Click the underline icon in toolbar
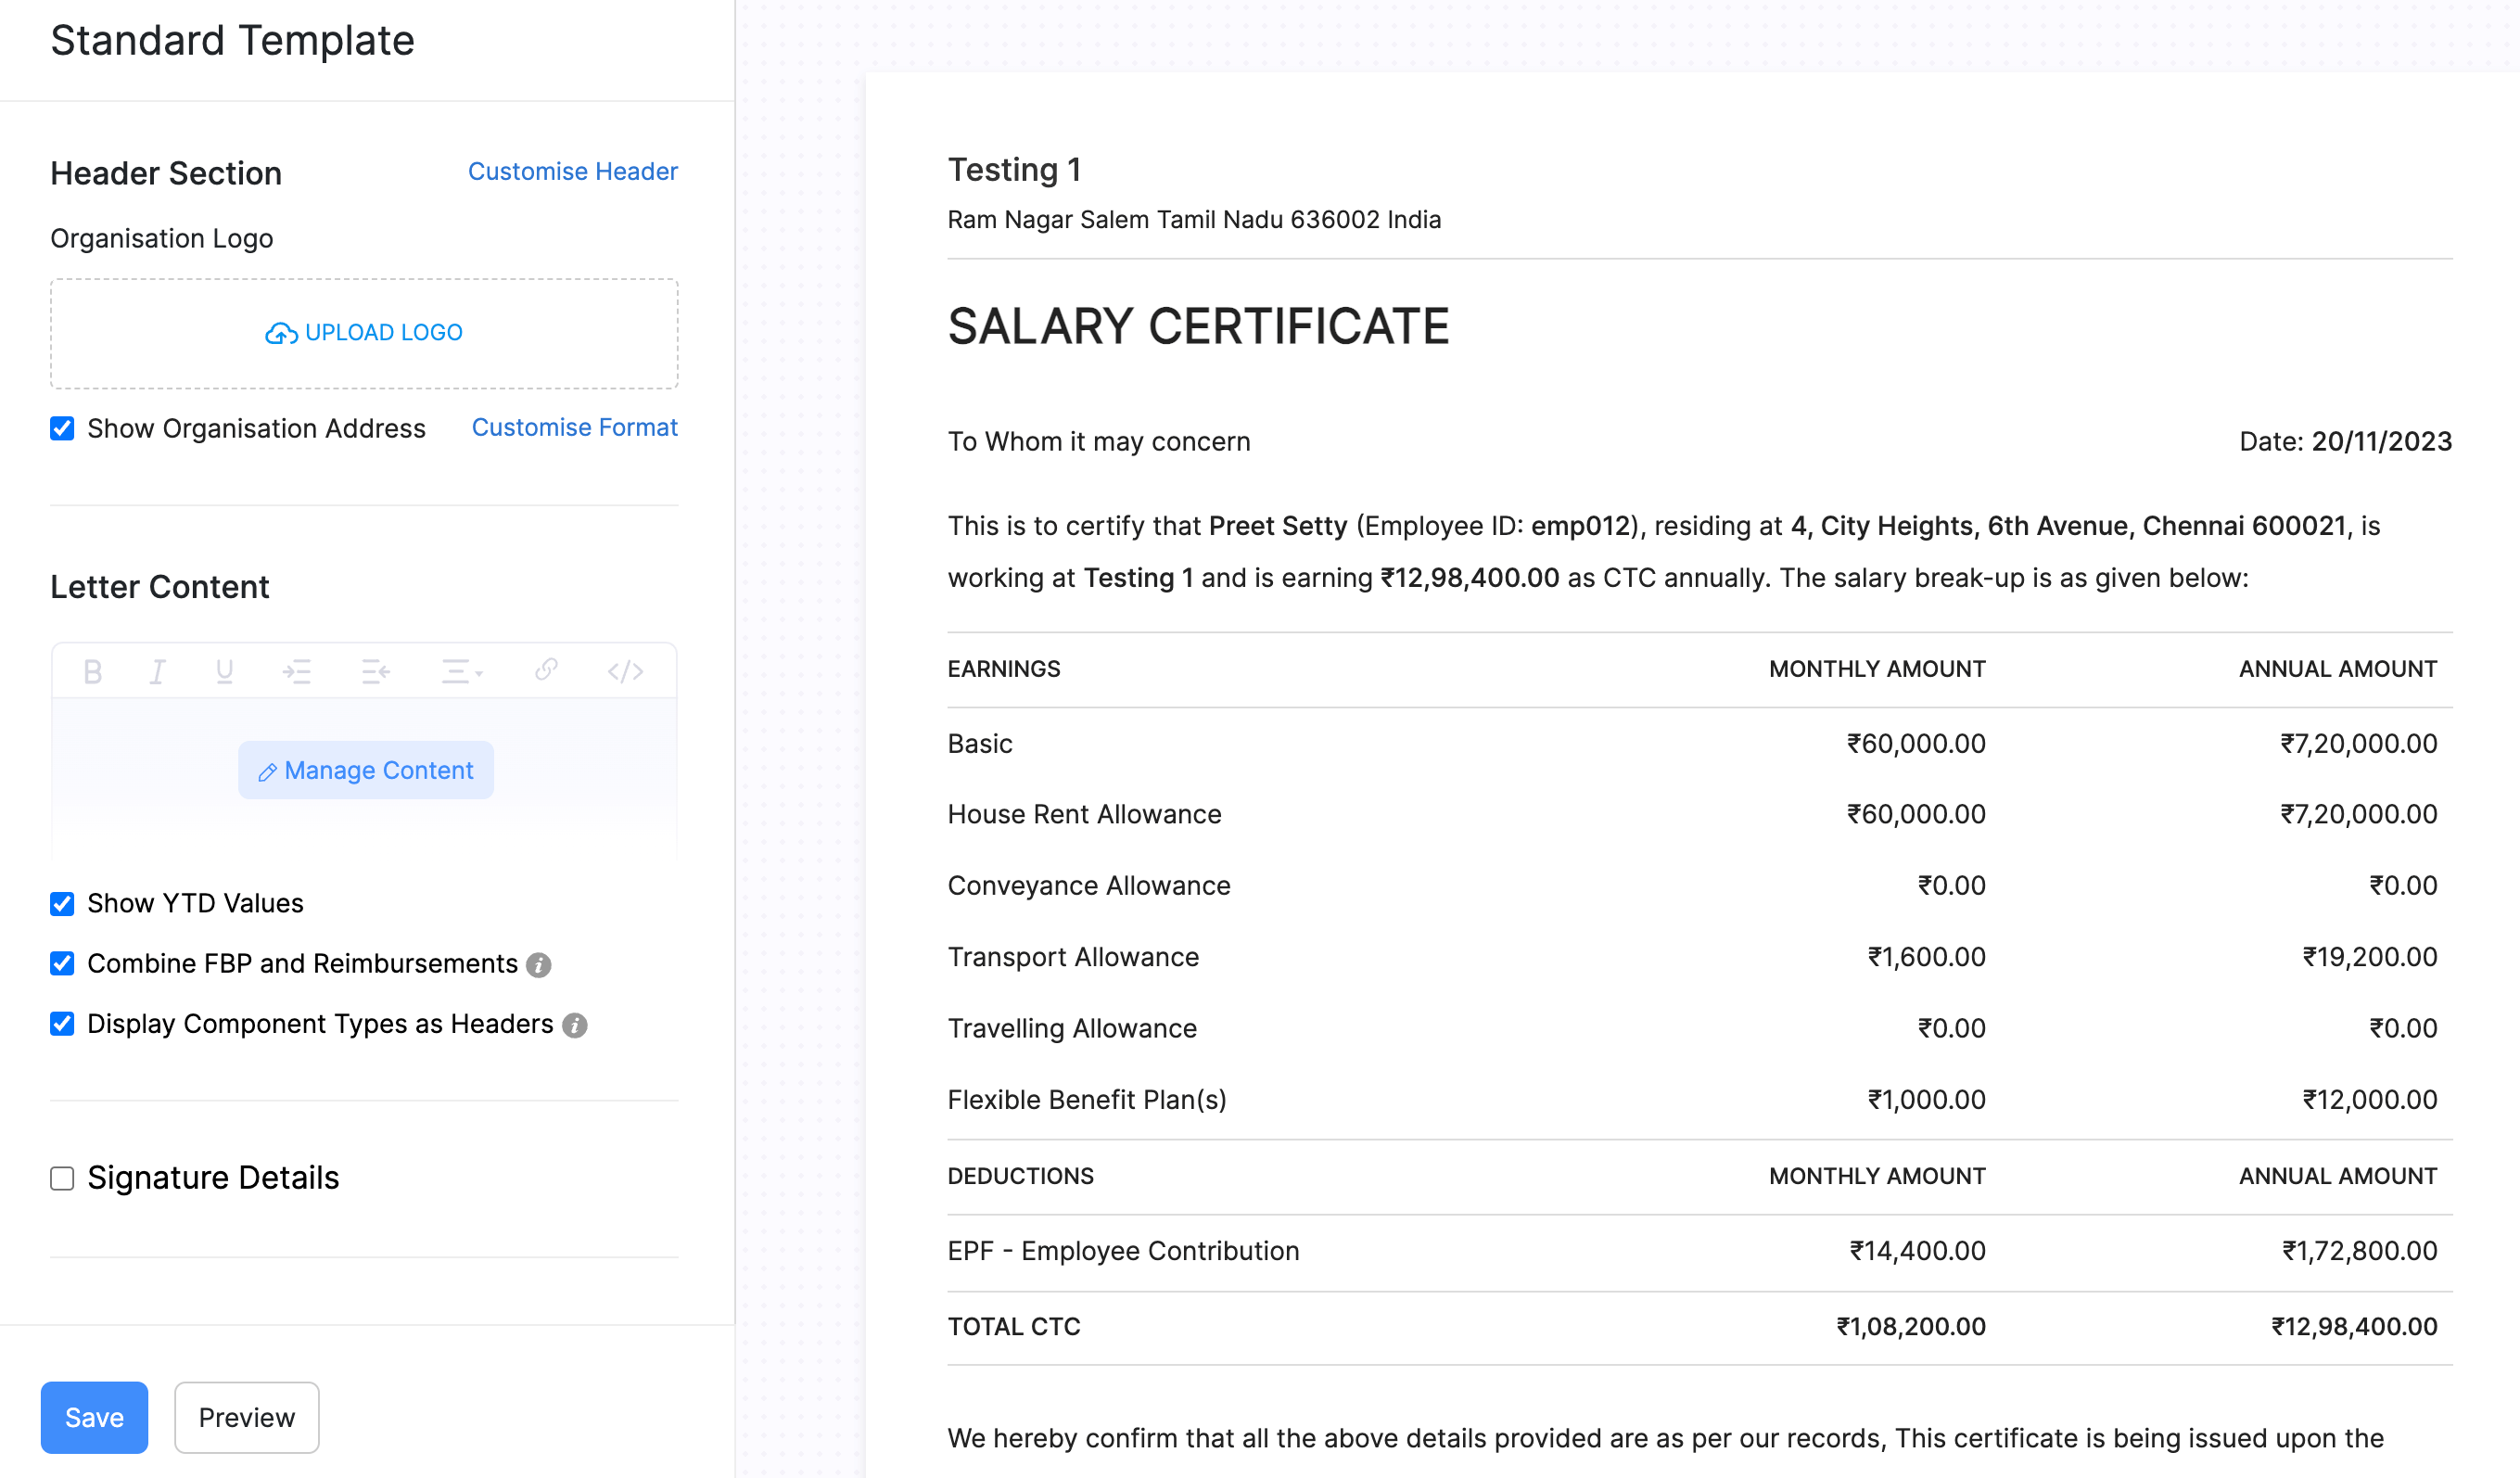 pos(224,671)
